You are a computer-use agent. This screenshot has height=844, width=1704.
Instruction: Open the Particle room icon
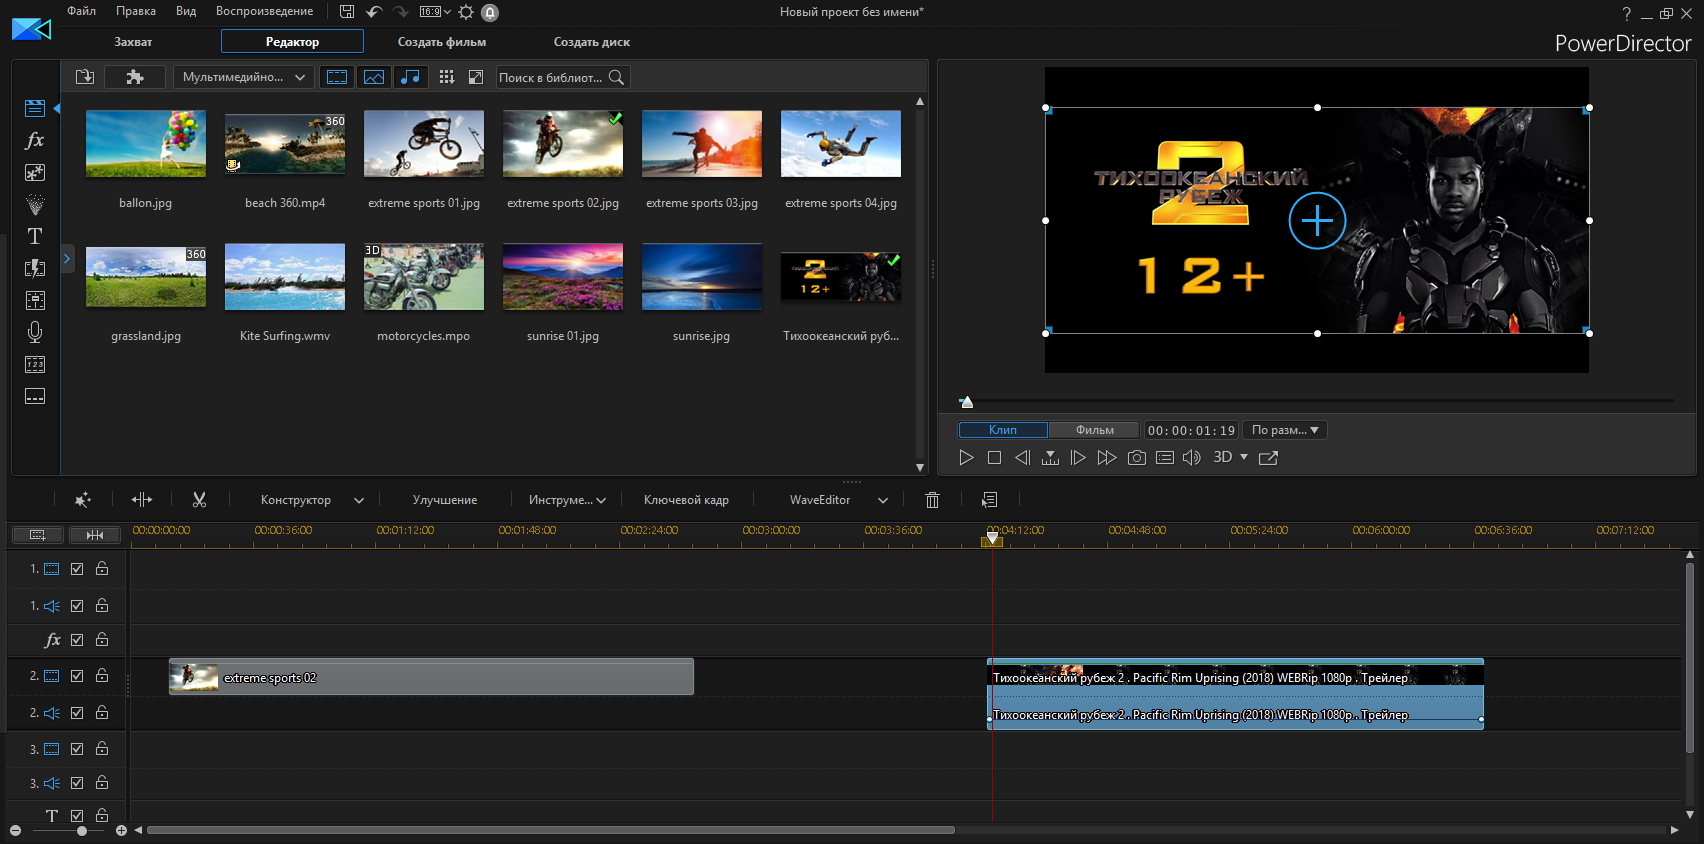pyautogui.click(x=35, y=204)
